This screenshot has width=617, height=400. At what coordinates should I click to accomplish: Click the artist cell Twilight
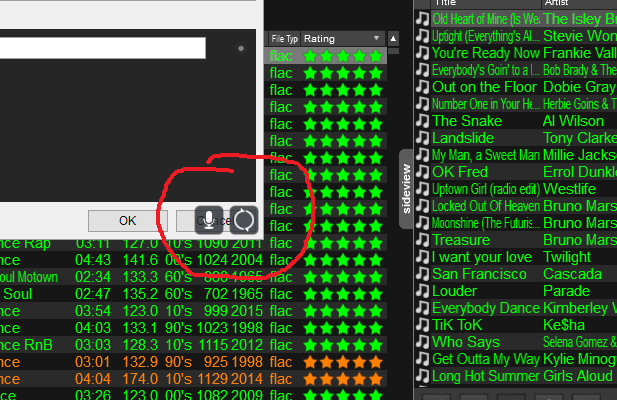567,257
